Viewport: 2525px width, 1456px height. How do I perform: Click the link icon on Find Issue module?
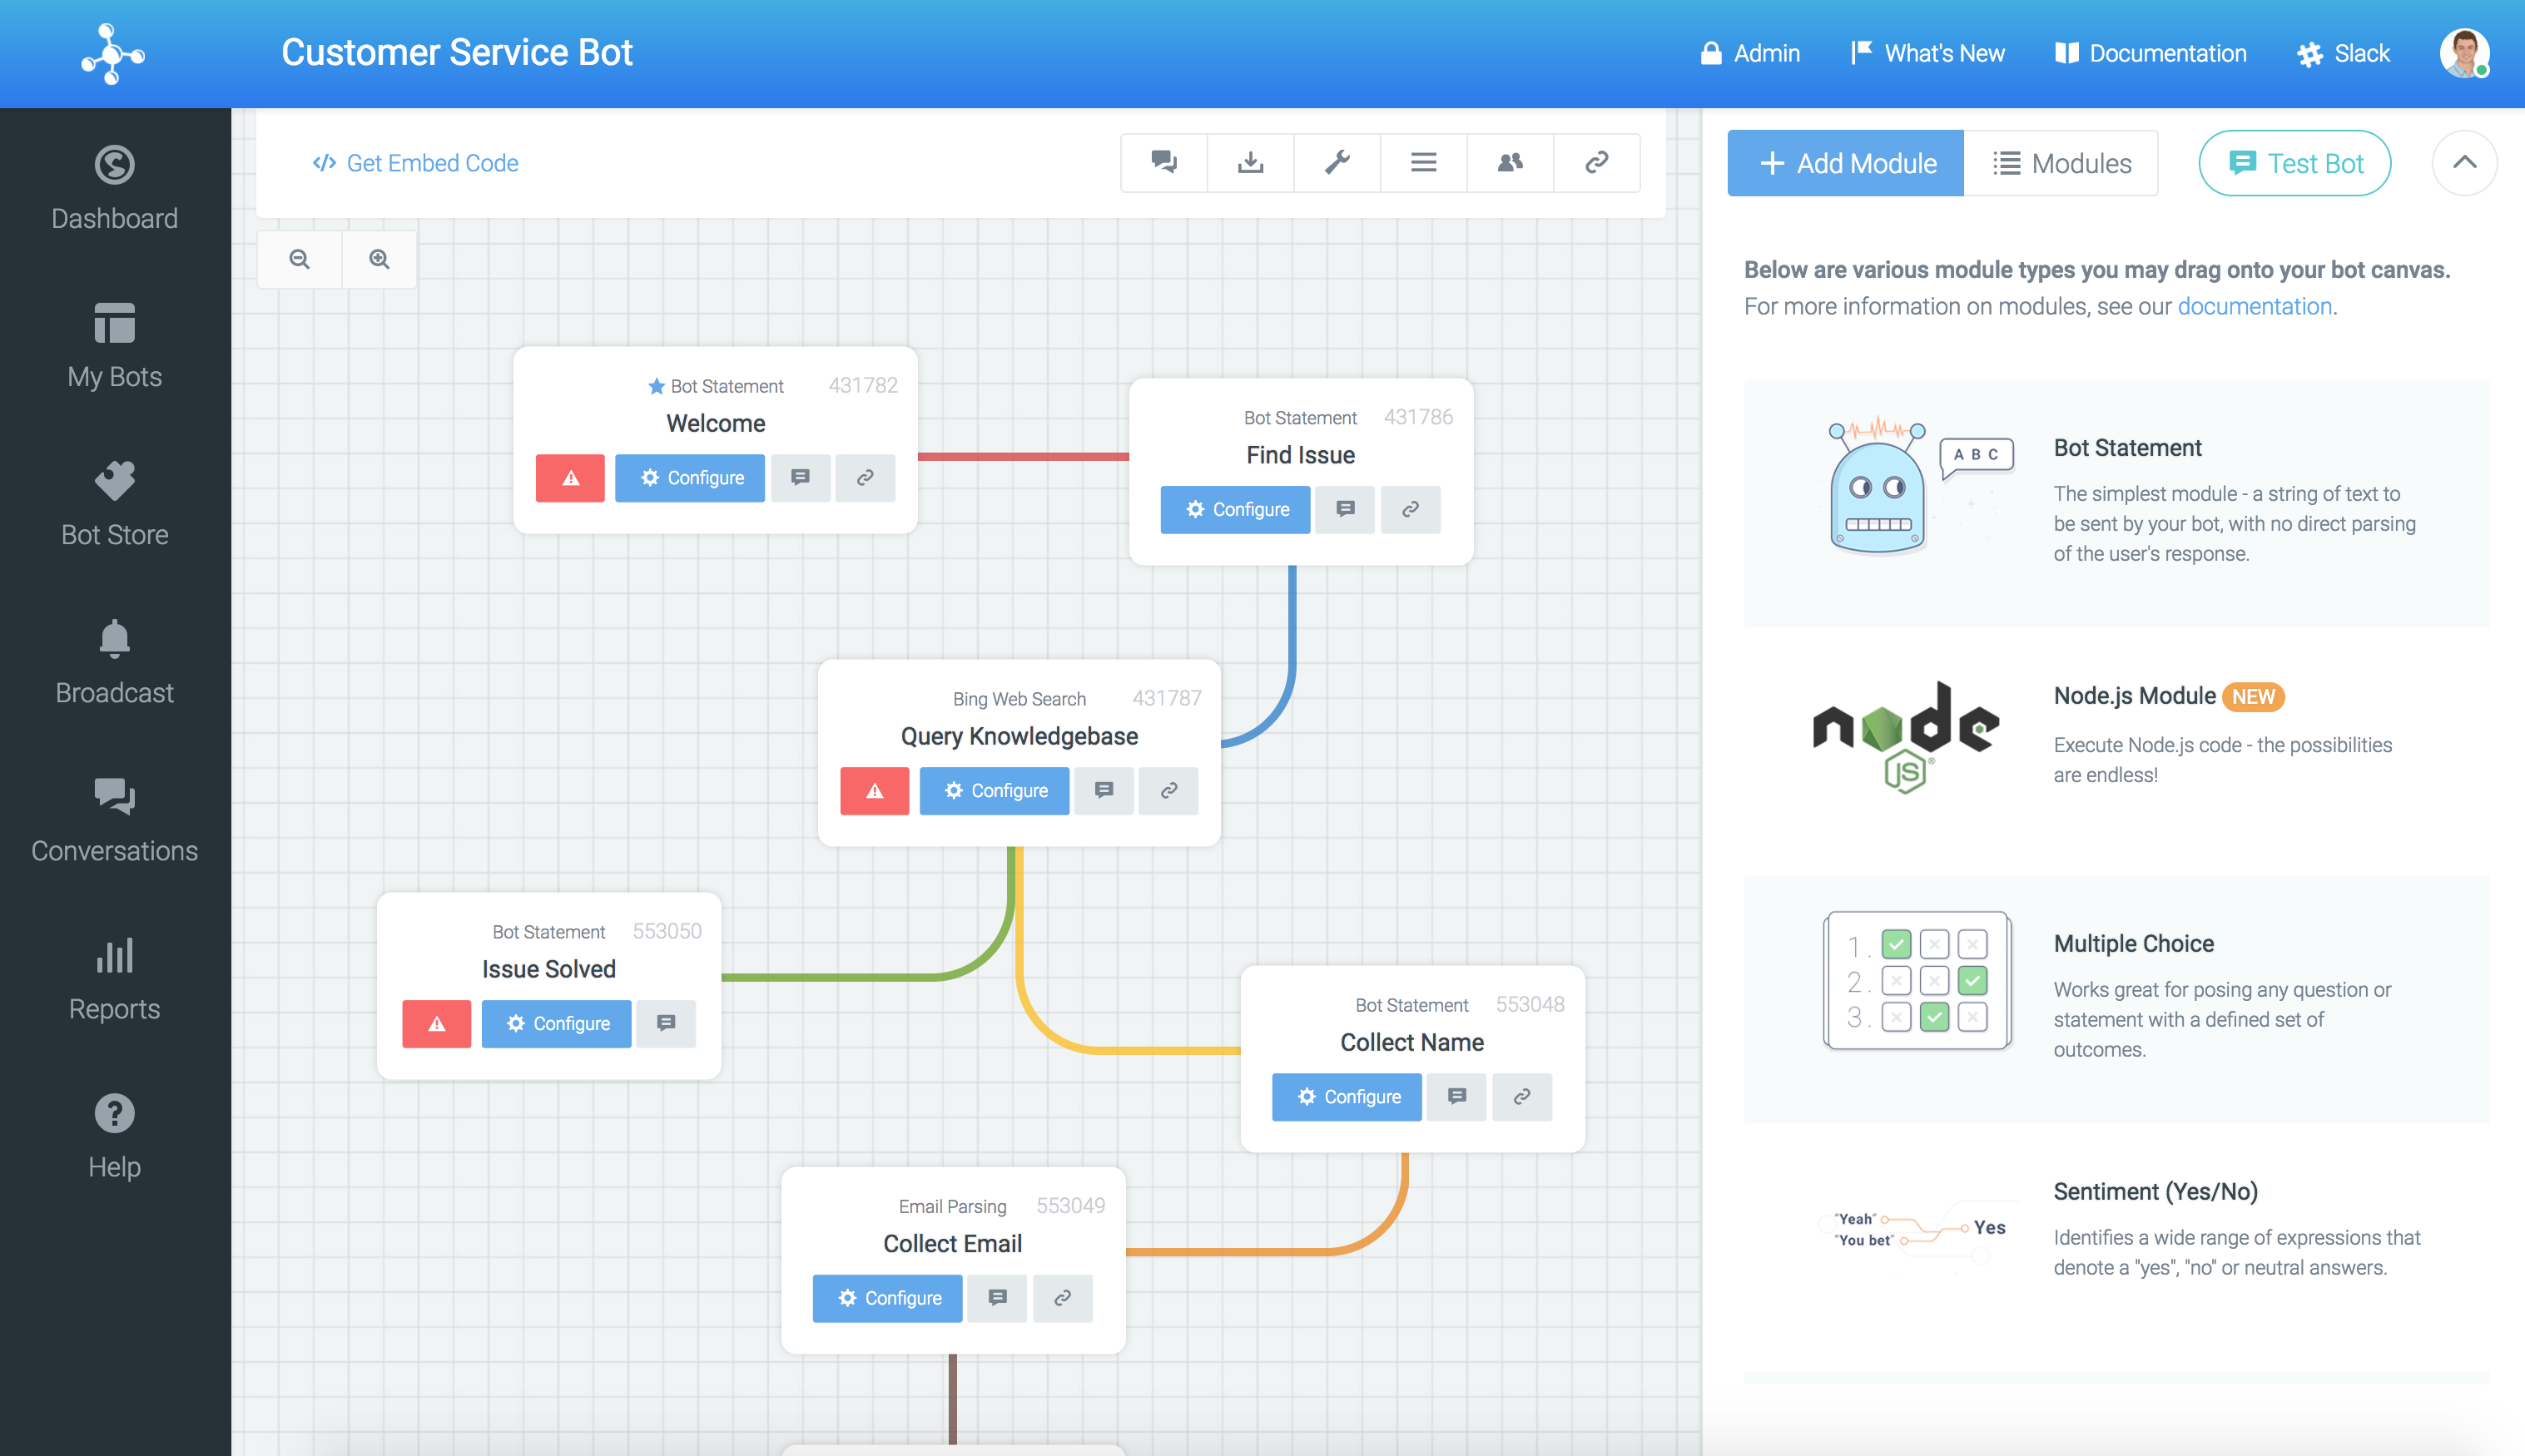[1410, 510]
